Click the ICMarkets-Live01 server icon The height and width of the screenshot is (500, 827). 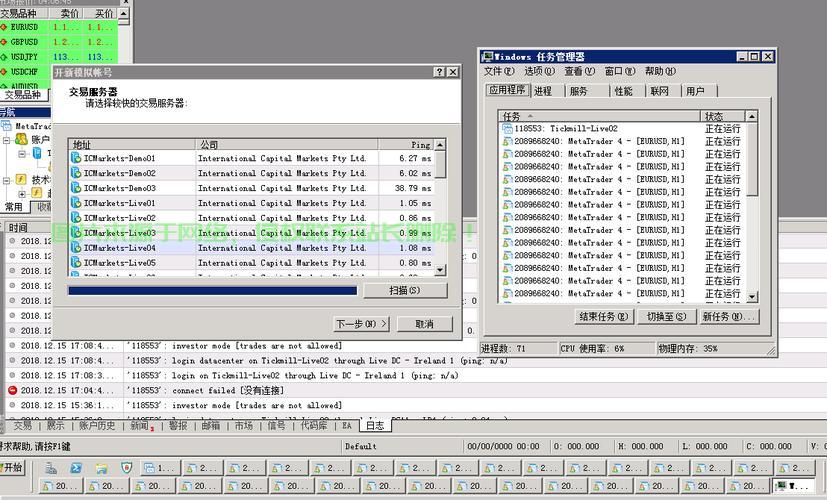point(76,203)
